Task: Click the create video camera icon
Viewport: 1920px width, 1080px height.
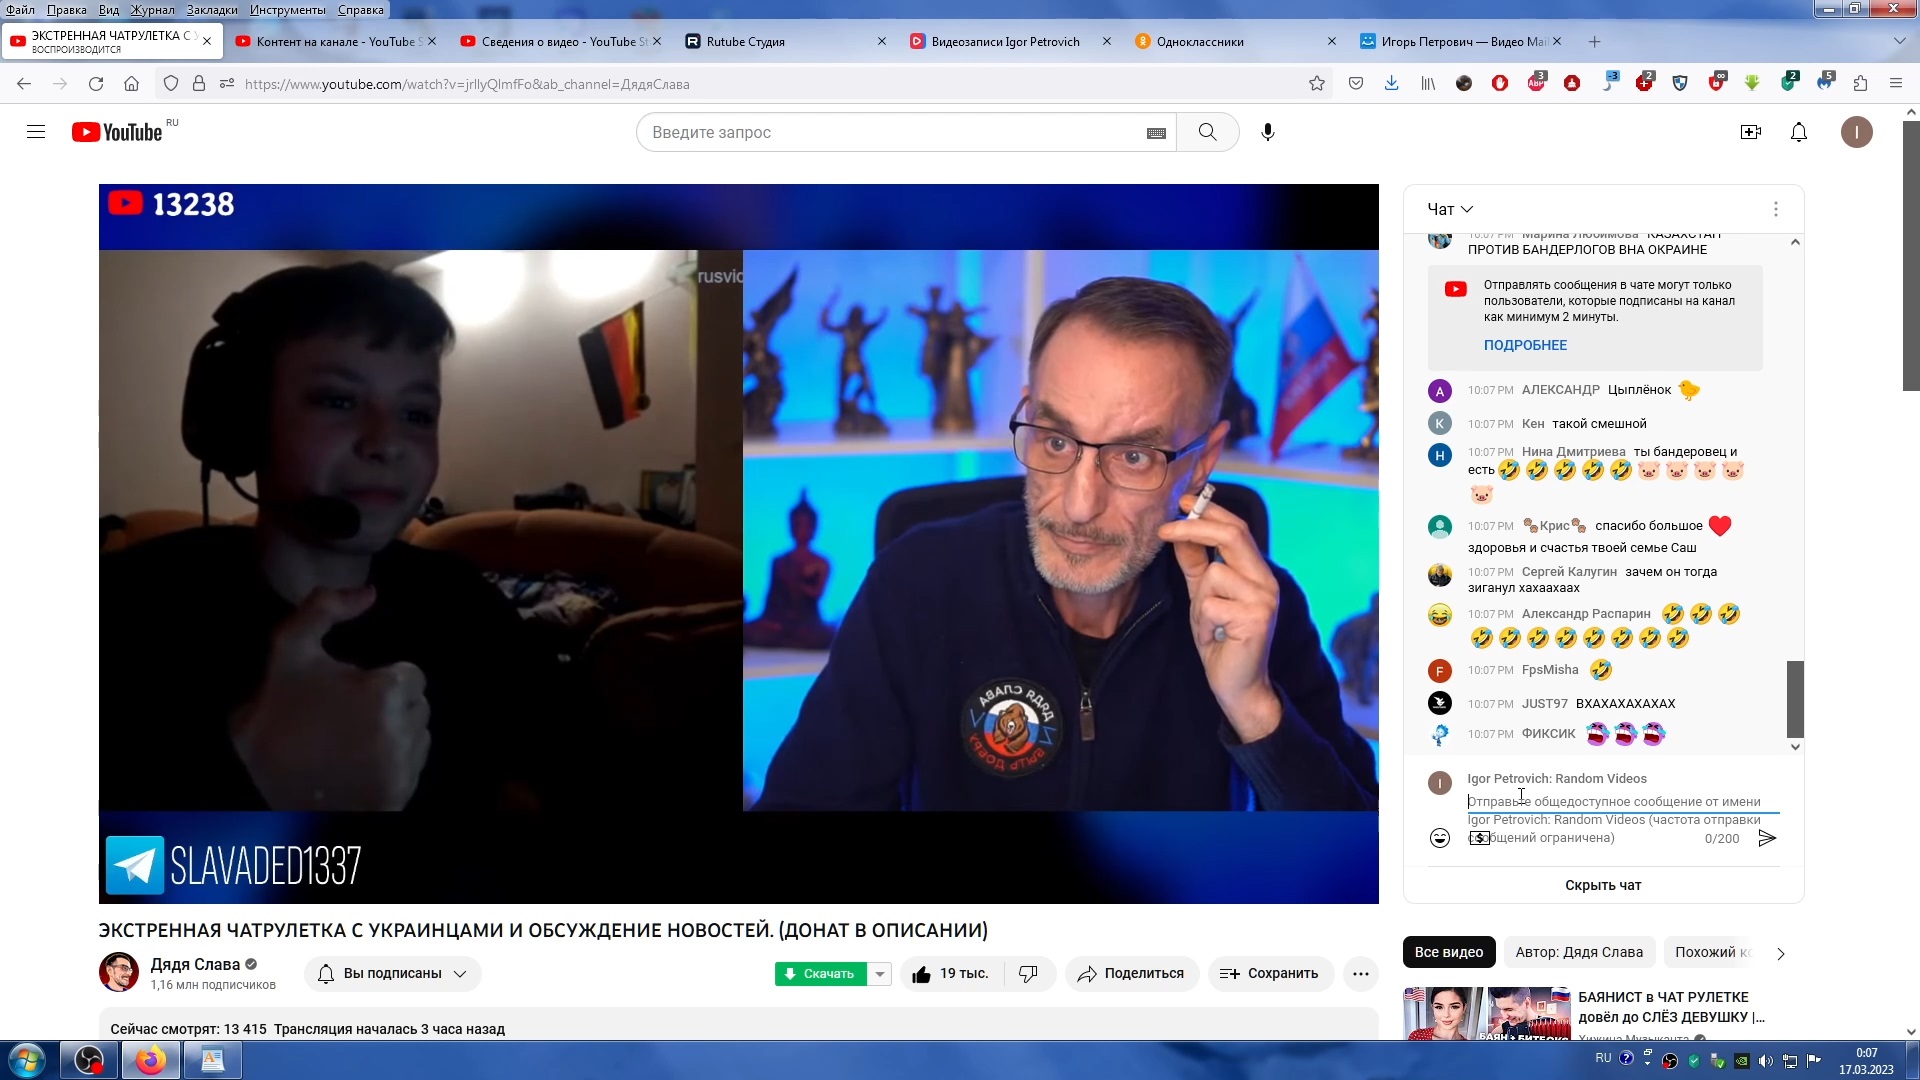Action: pyautogui.click(x=1750, y=132)
